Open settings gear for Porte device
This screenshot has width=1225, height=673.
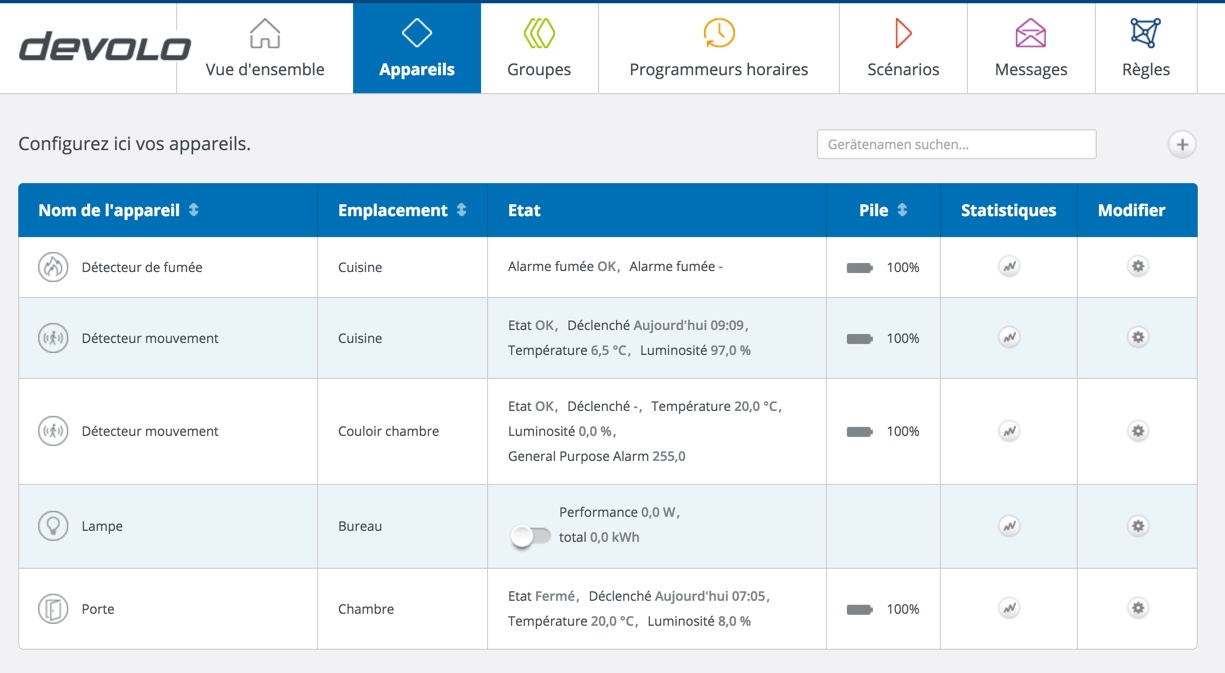click(x=1137, y=608)
